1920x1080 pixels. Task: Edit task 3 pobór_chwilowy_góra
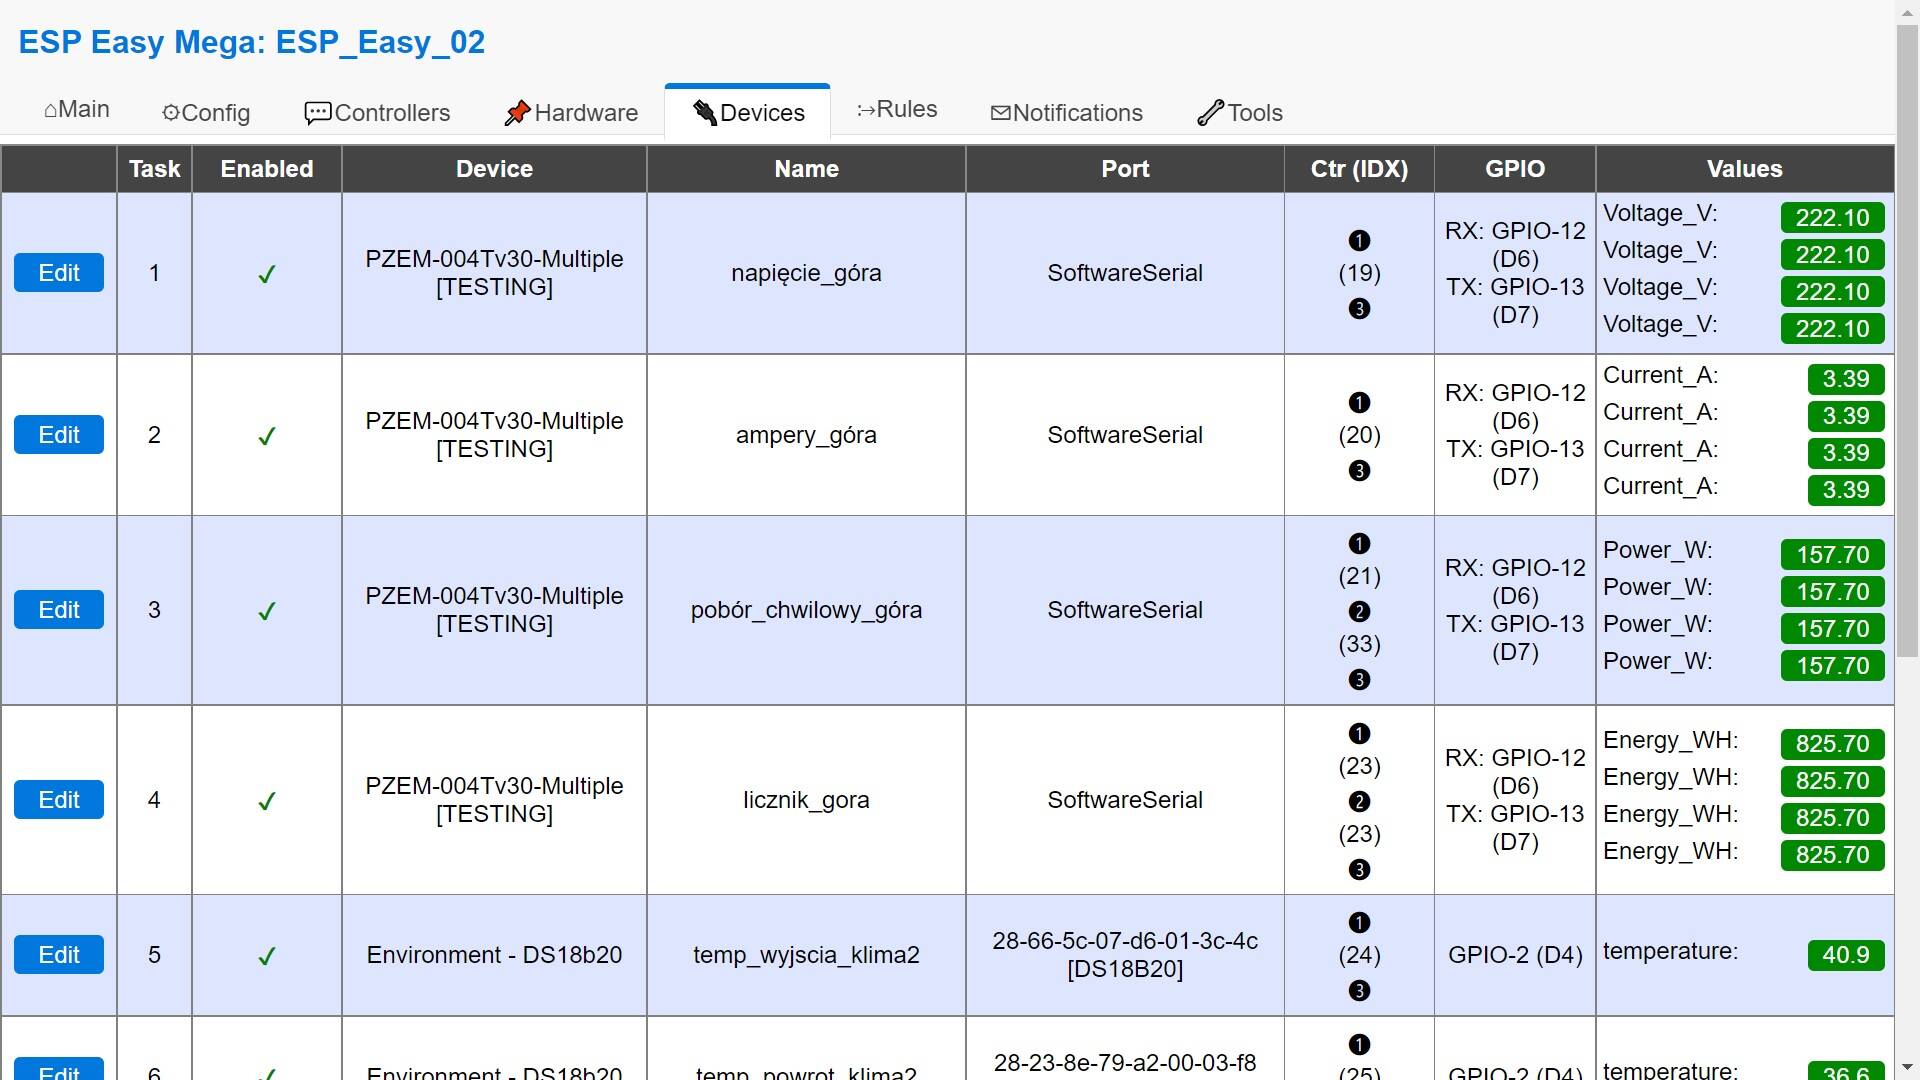[59, 610]
